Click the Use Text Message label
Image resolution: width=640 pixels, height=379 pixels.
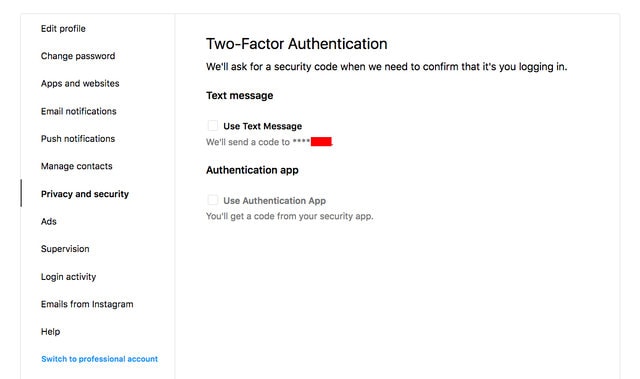click(262, 126)
